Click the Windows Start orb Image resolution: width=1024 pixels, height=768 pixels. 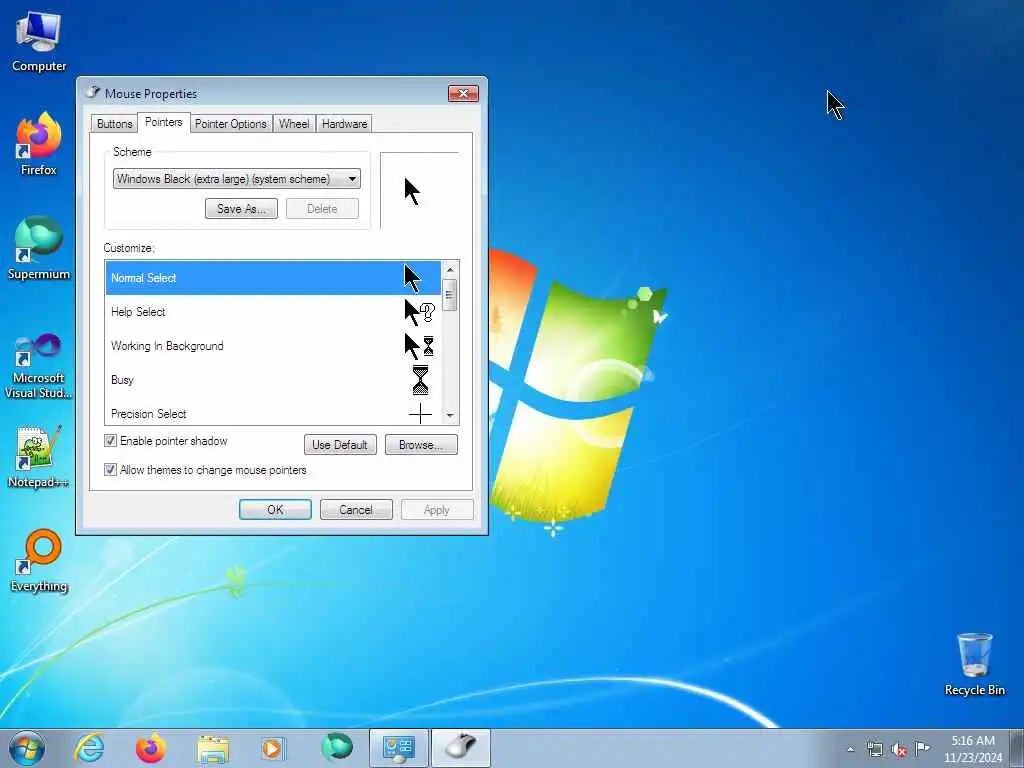click(x=27, y=748)
